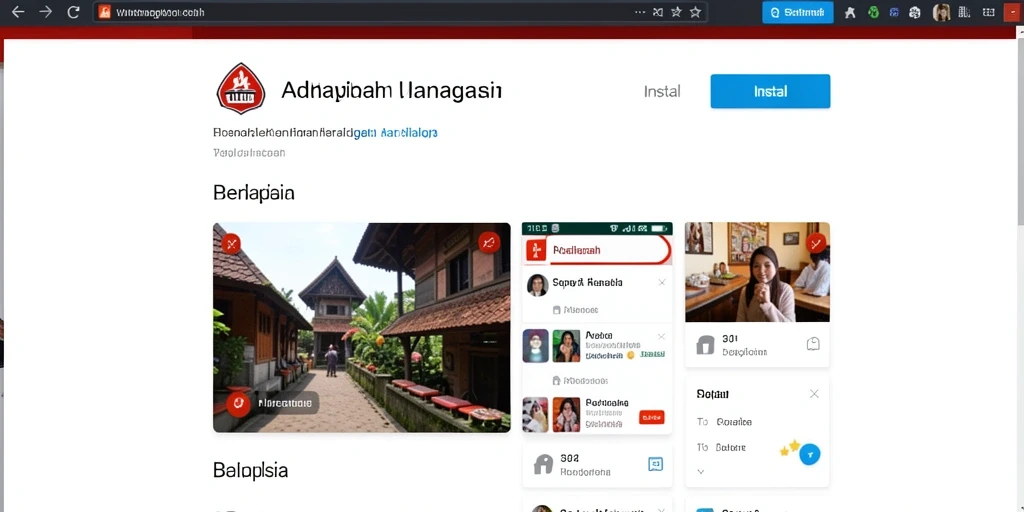
Task: Open Sopyd Renabla's avatar
Action: 537,285
